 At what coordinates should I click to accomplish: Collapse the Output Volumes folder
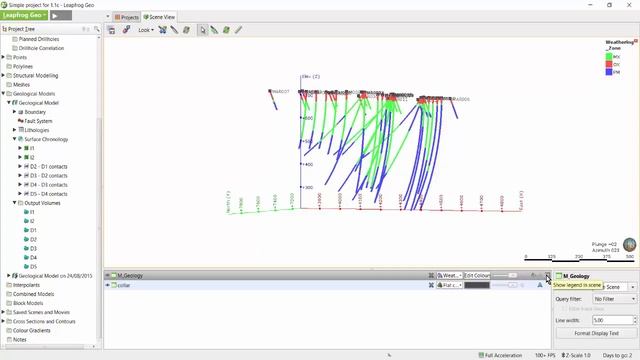coord(15,203)
